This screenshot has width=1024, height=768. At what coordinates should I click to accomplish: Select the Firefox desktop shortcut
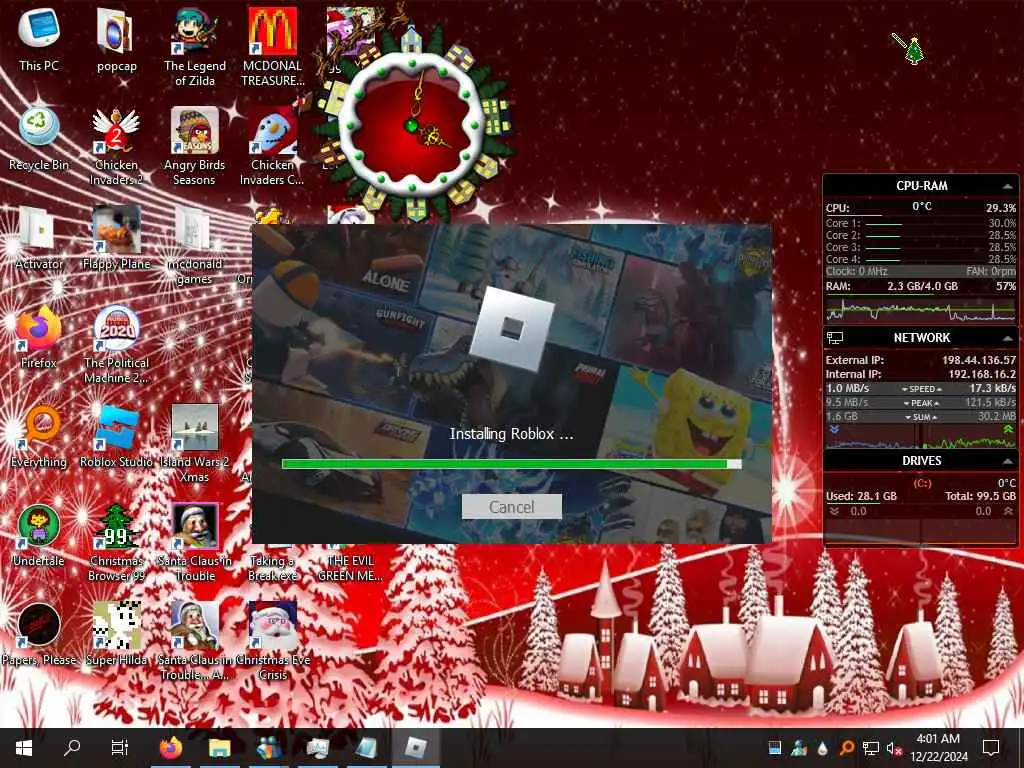(39, 337)
